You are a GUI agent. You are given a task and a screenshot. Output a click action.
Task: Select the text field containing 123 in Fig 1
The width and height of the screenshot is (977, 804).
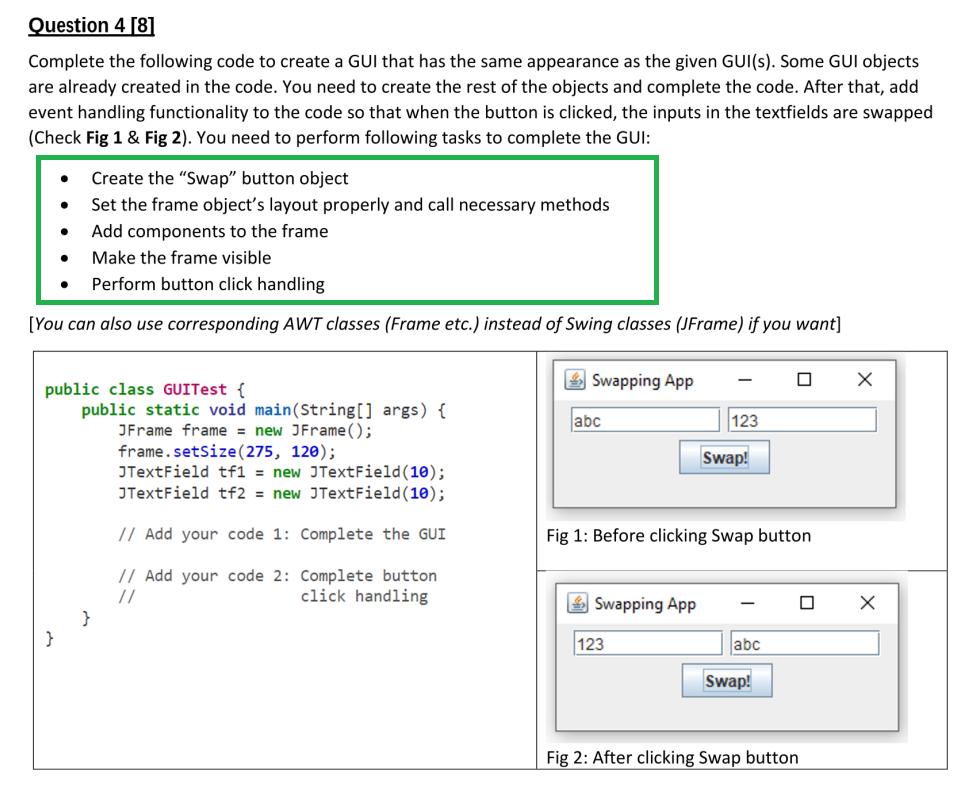pos(801,420)
